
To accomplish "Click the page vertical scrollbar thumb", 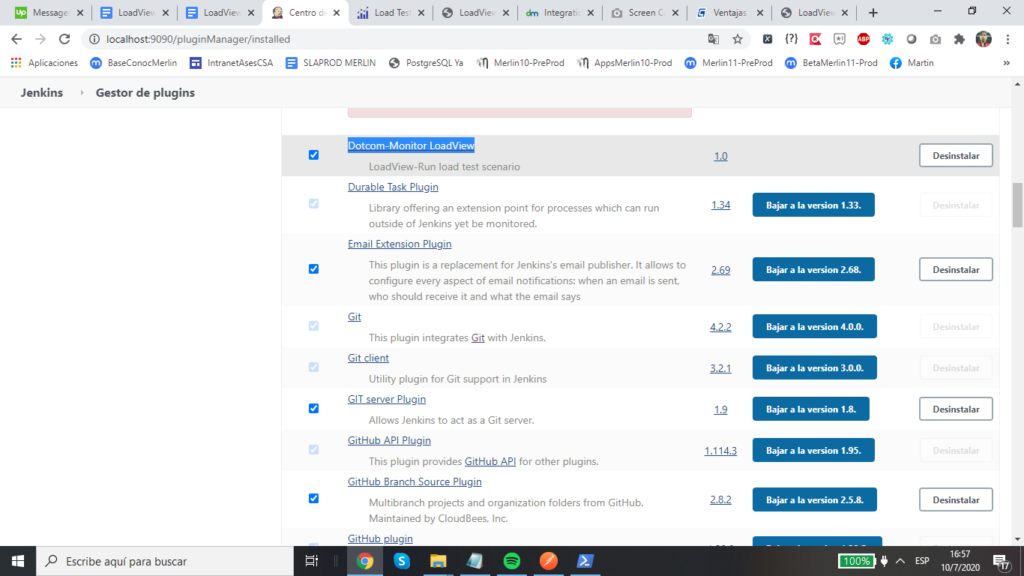I will 1017,205.
